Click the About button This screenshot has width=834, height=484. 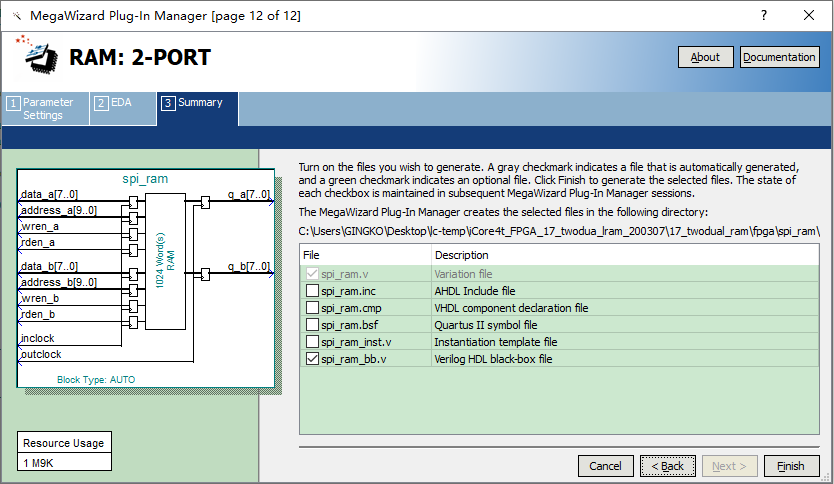(x=705, y=57)
